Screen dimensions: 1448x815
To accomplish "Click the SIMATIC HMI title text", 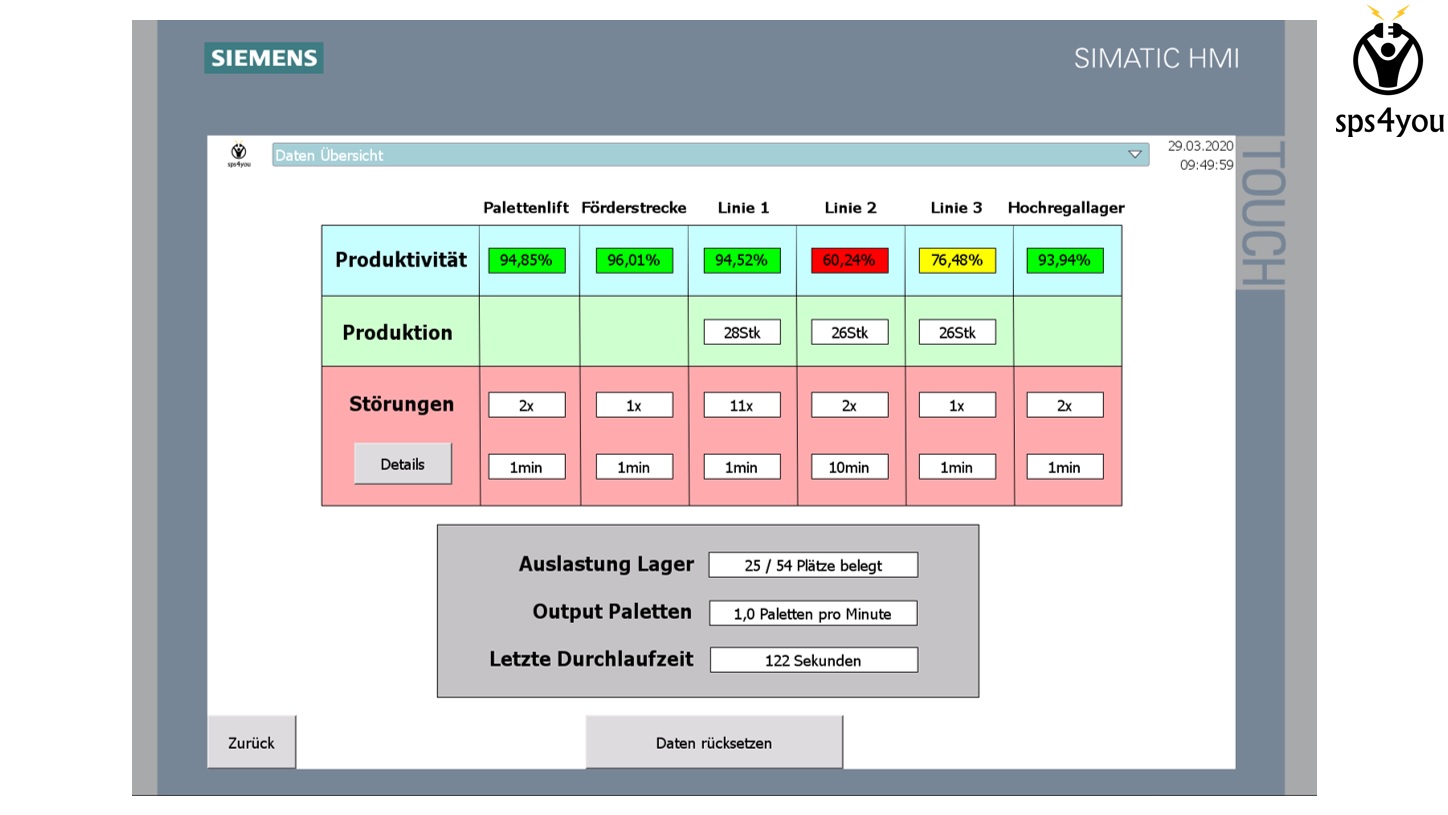I will coord(1157,58).
